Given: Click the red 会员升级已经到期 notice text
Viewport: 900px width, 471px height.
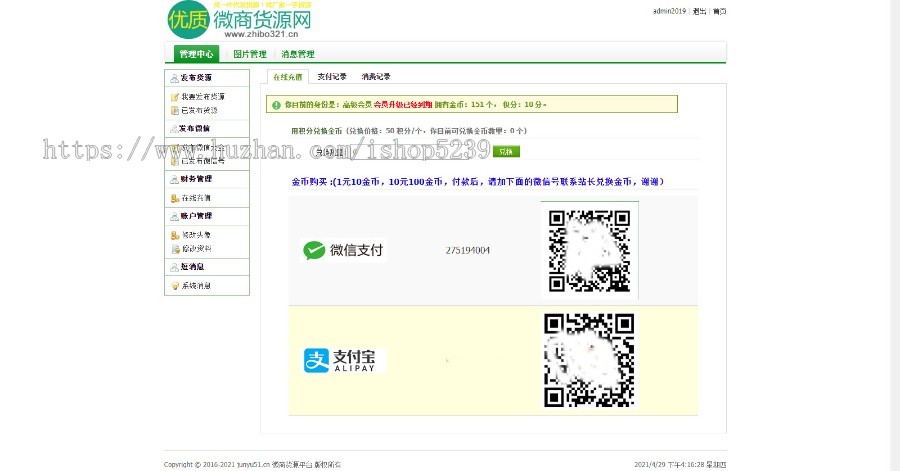Looking at the screenshot, I should [403, 105].
